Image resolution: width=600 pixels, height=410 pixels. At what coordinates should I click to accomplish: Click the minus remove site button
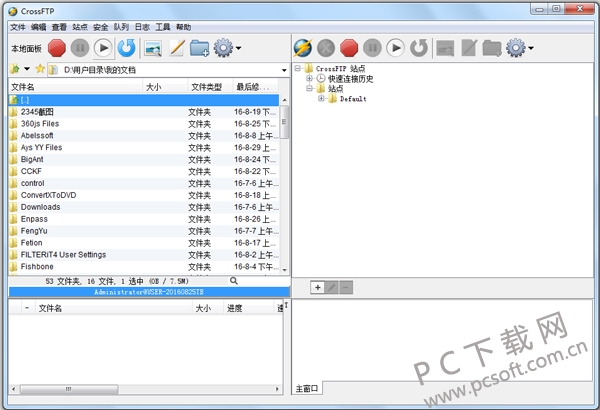346,287
